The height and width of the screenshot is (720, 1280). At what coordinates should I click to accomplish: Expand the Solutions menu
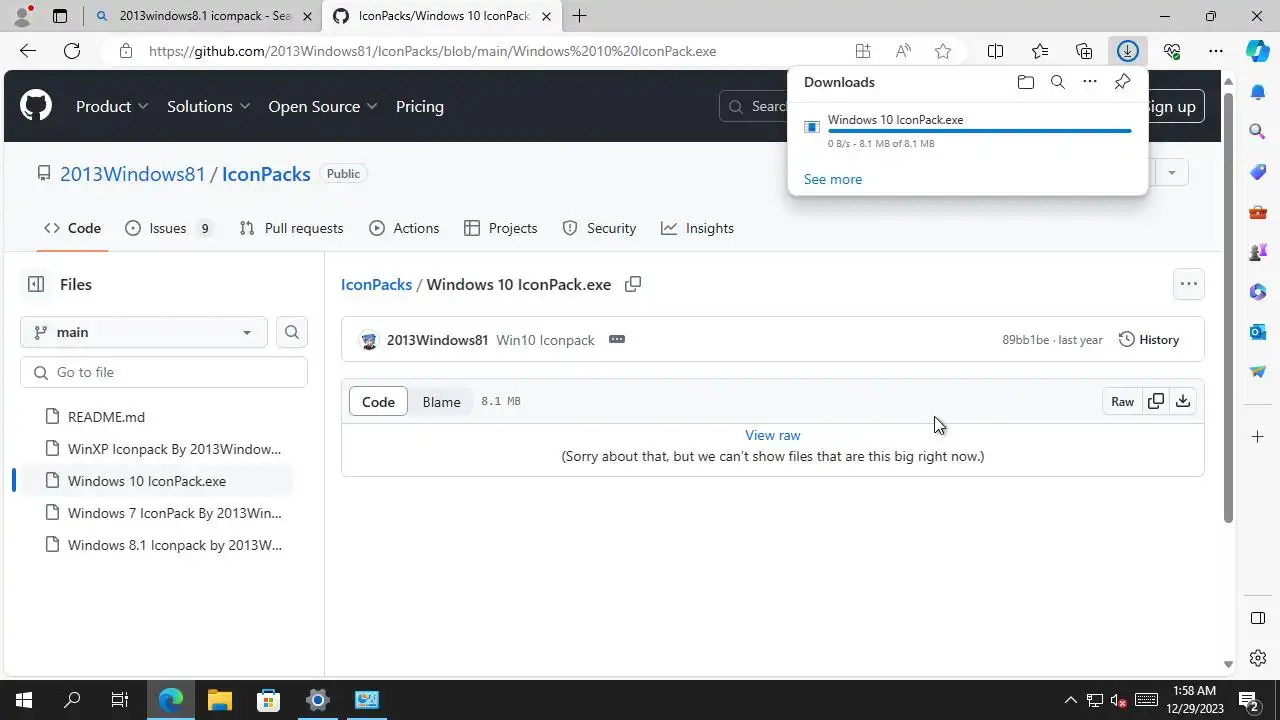208,106
